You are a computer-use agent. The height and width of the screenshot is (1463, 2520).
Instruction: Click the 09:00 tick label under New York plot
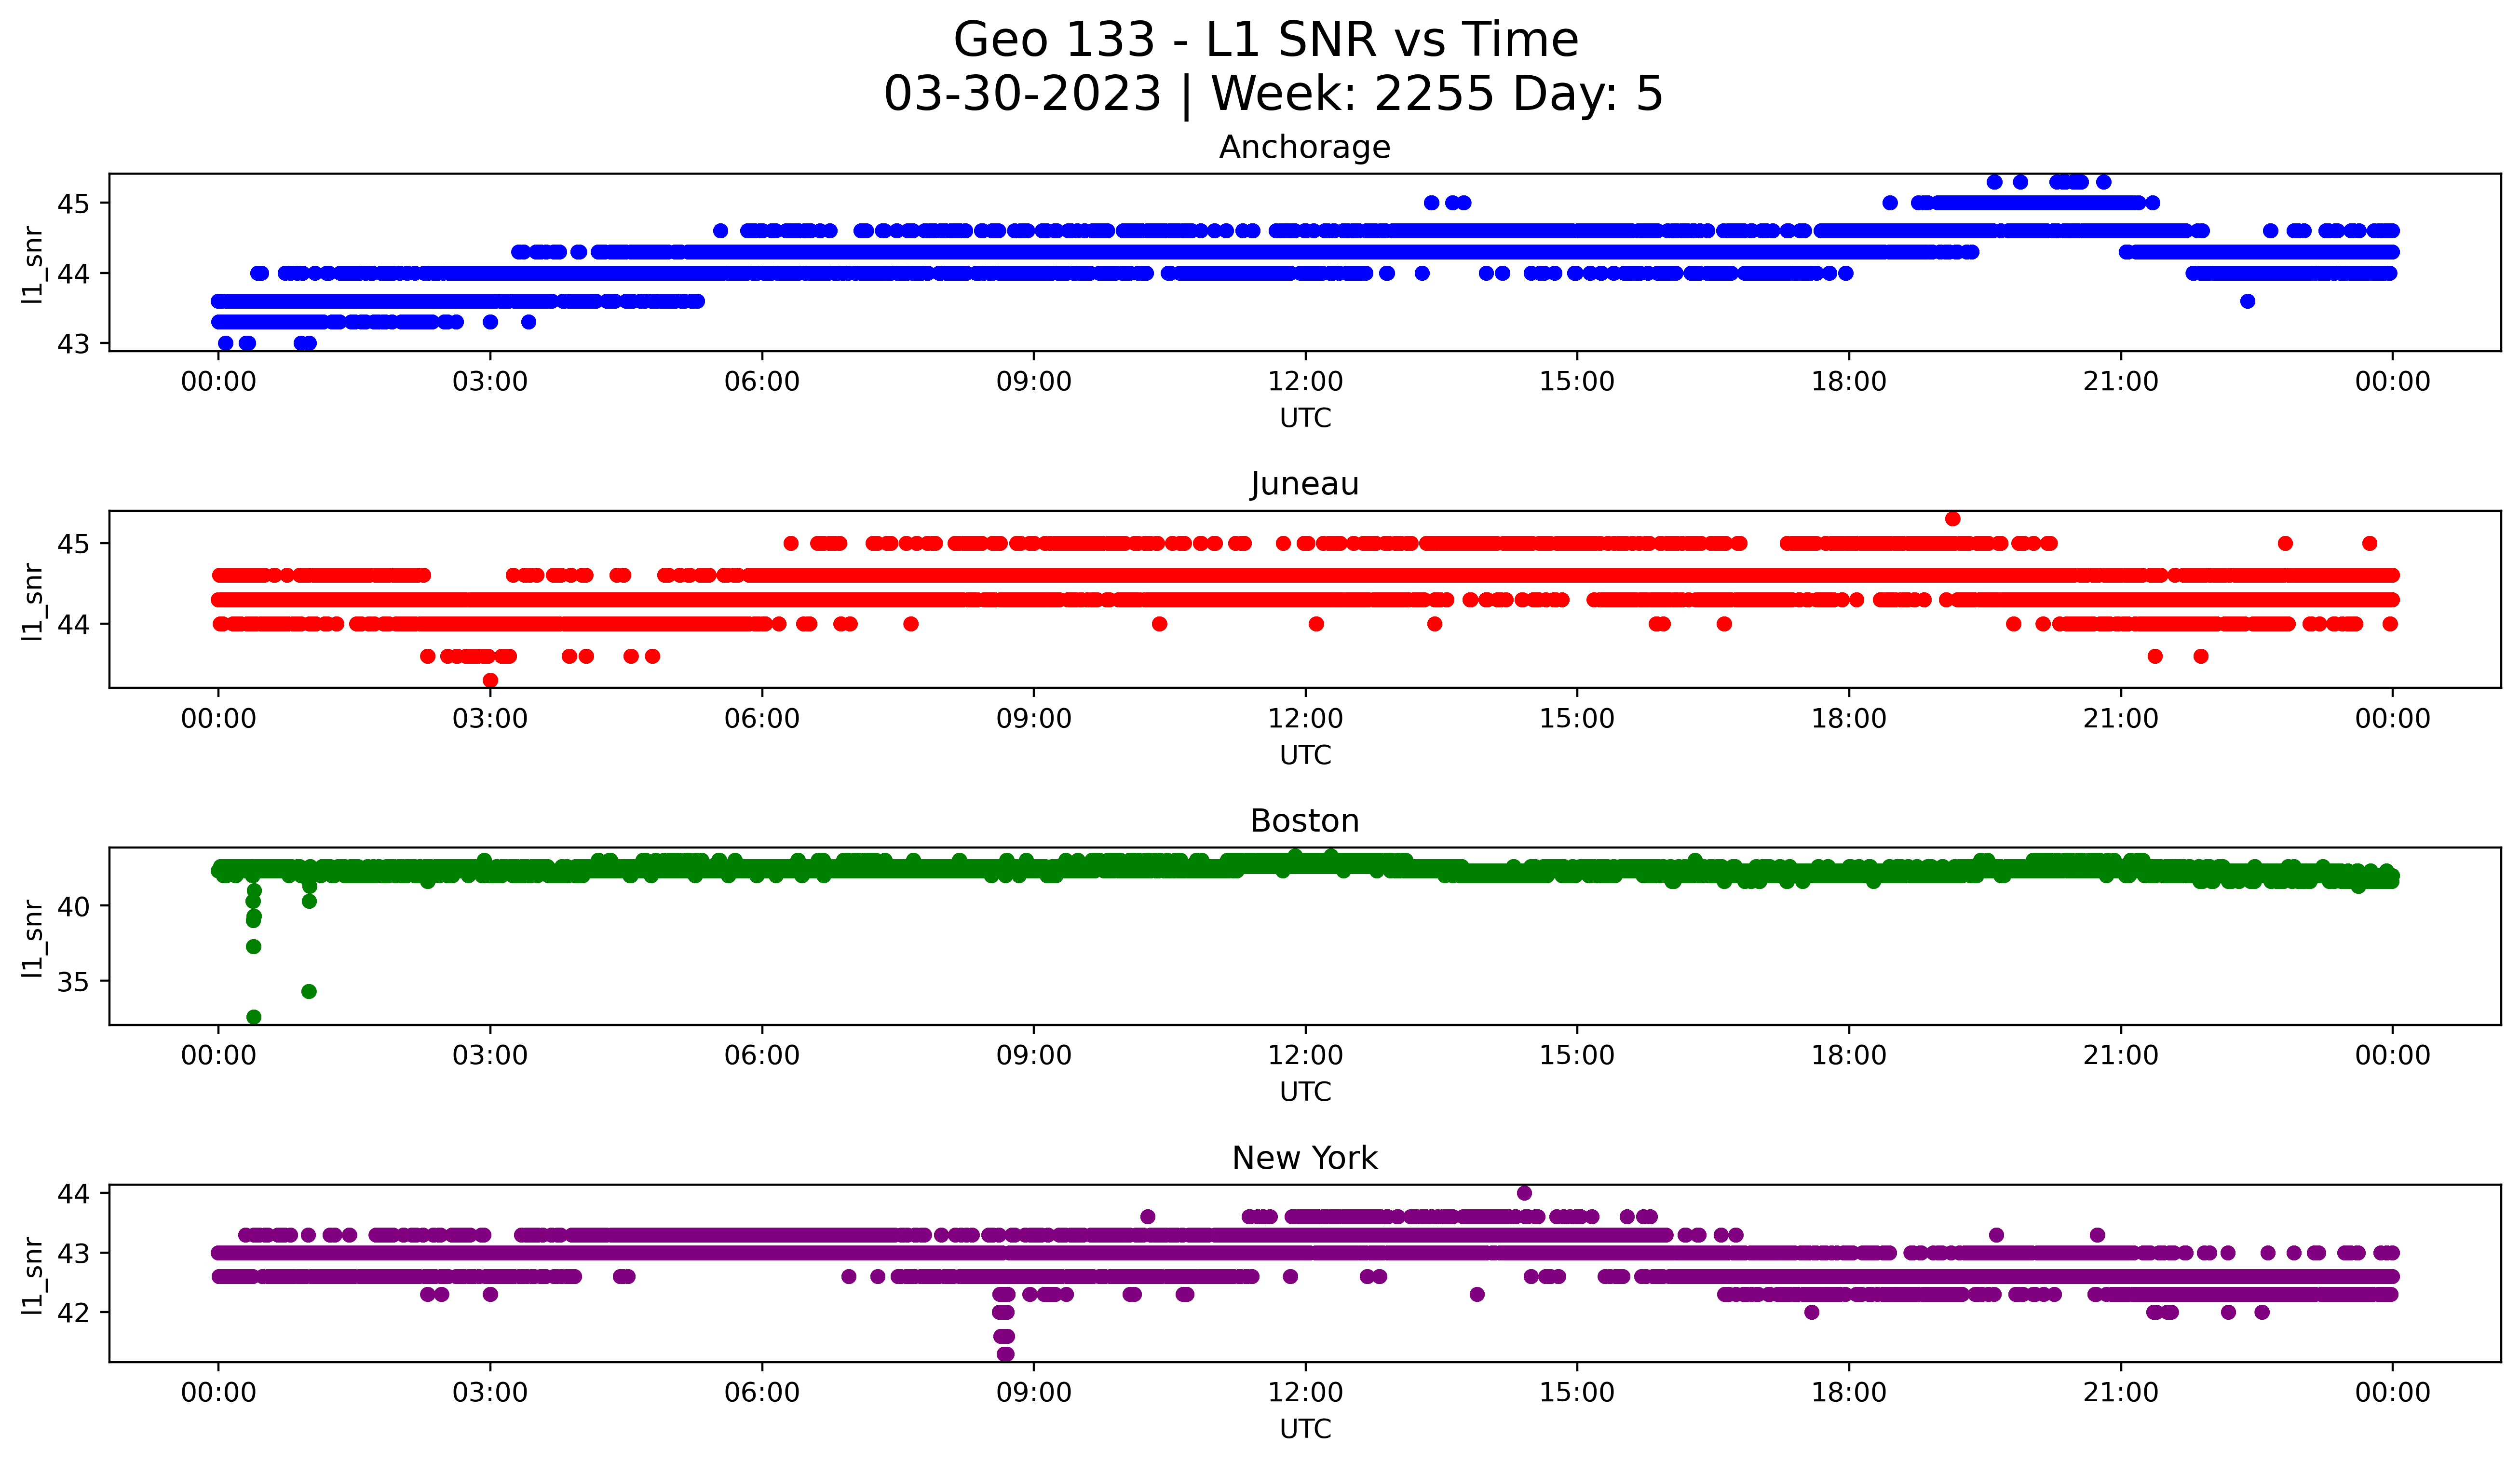pos(1033,1393)
